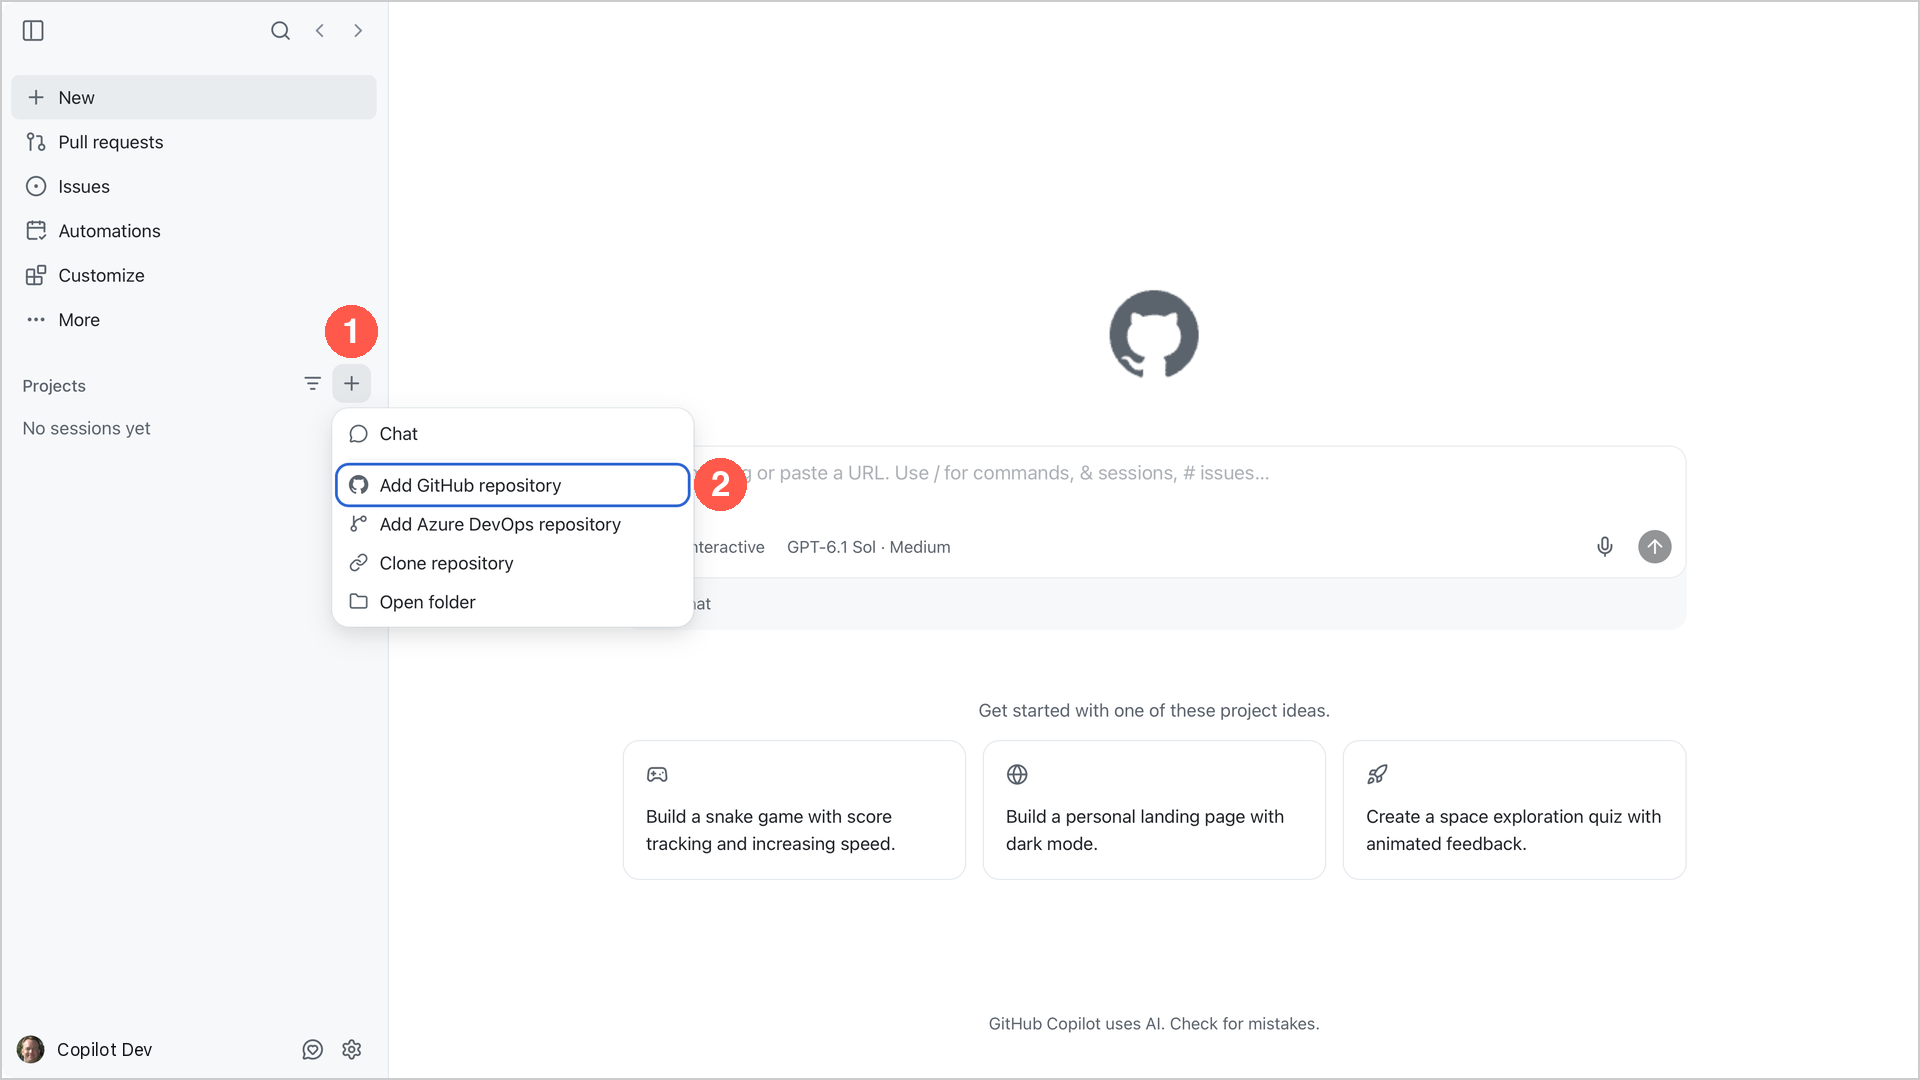
Task: Click the 'No sessions yet' text
Action: 86,428
